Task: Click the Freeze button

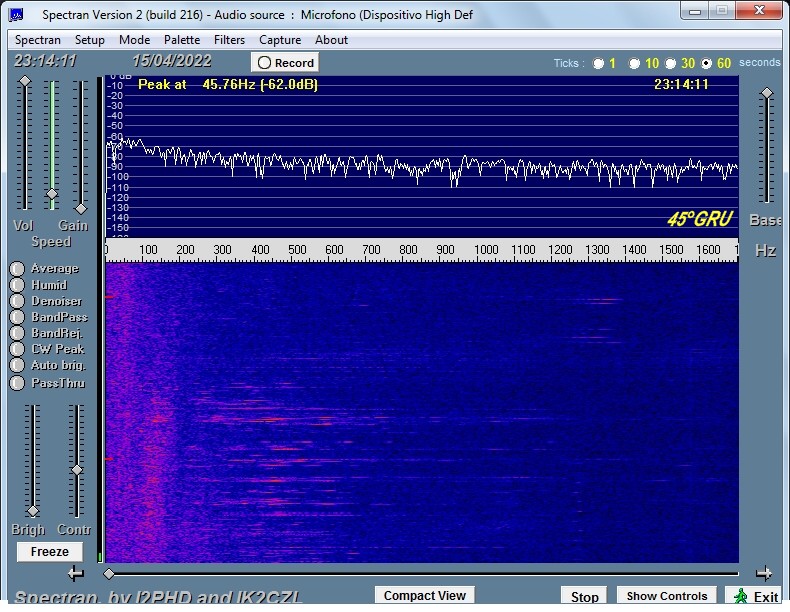Action: [49, 552]
